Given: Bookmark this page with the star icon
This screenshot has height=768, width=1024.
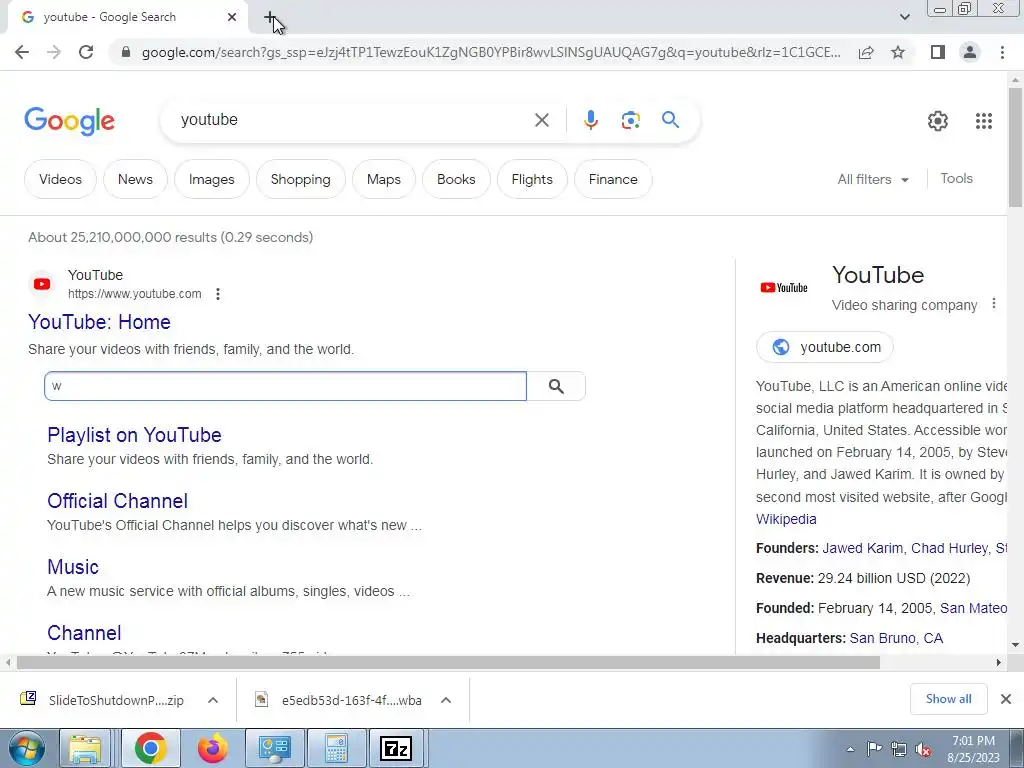Looking at the screenshot, I should (x=898, y=52).
